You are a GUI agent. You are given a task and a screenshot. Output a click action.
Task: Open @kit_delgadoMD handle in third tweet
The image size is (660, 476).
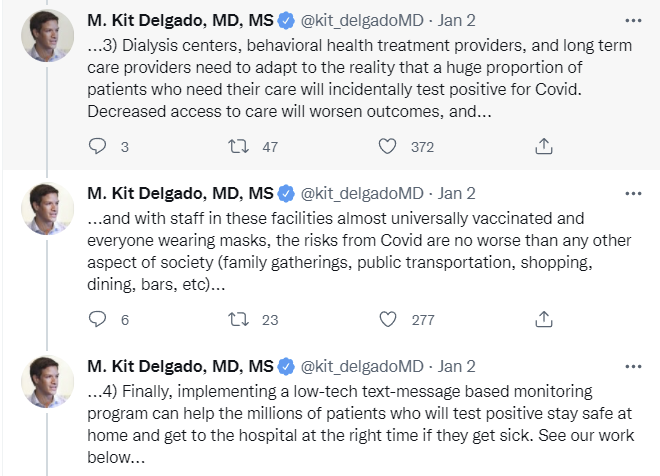(362, 367)
